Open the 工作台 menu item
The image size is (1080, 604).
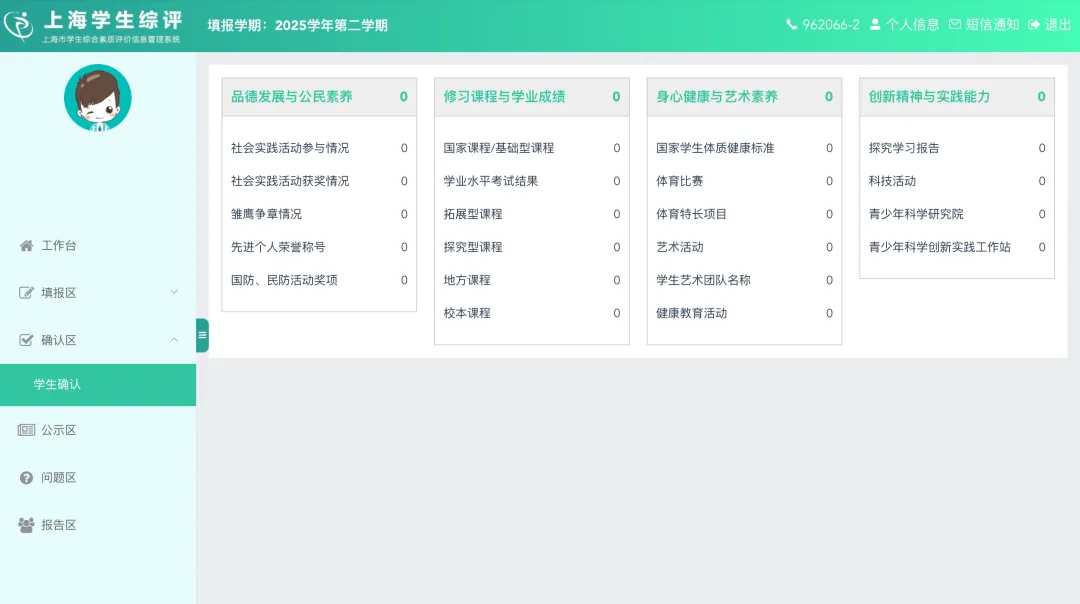pos(98,246)
